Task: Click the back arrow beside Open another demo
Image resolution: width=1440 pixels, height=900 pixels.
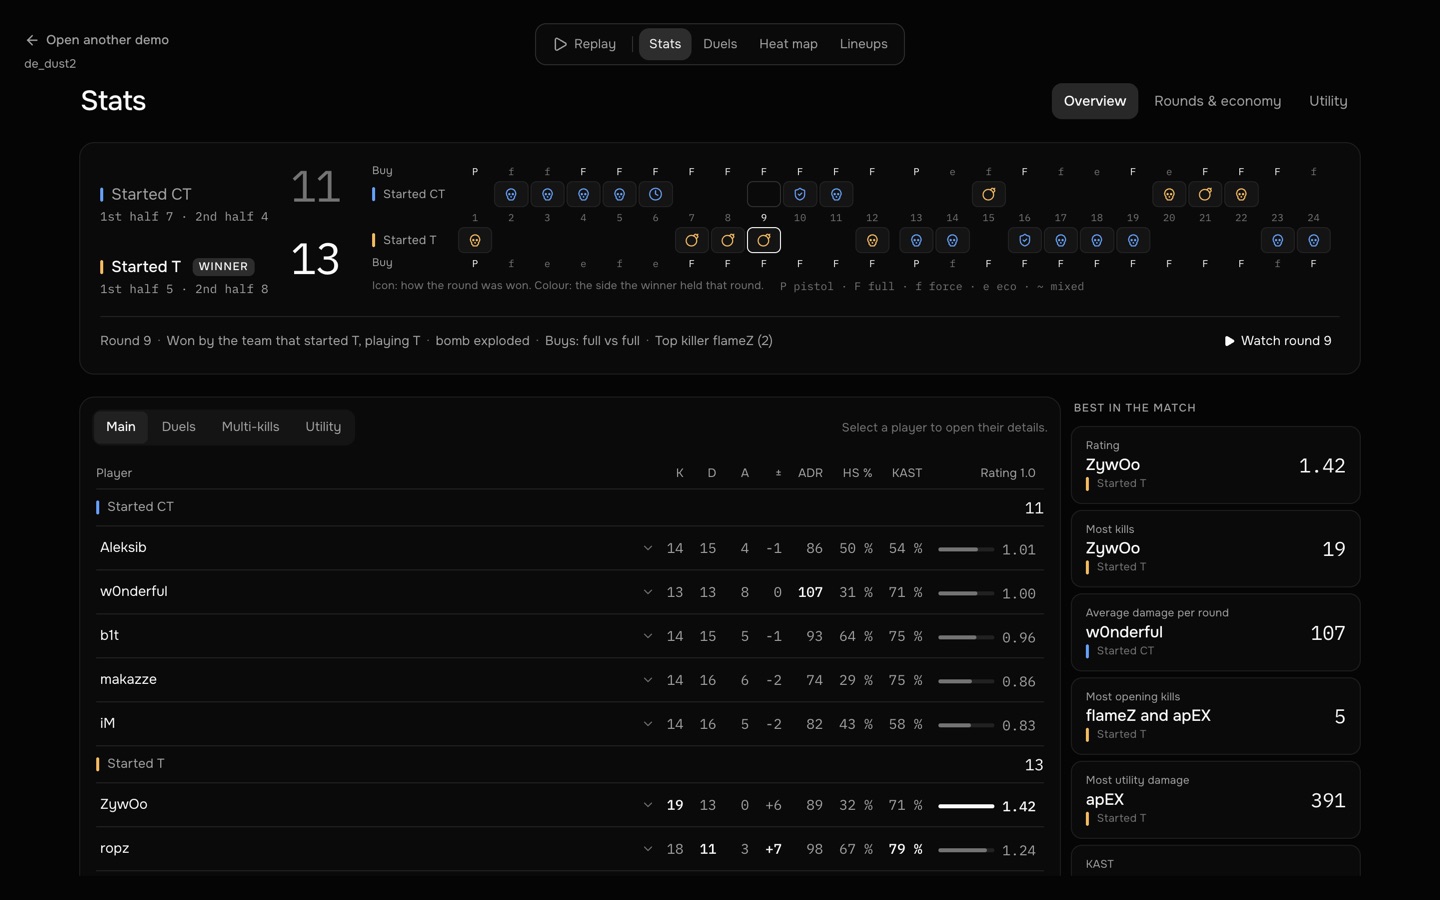Action: point(32,40)
